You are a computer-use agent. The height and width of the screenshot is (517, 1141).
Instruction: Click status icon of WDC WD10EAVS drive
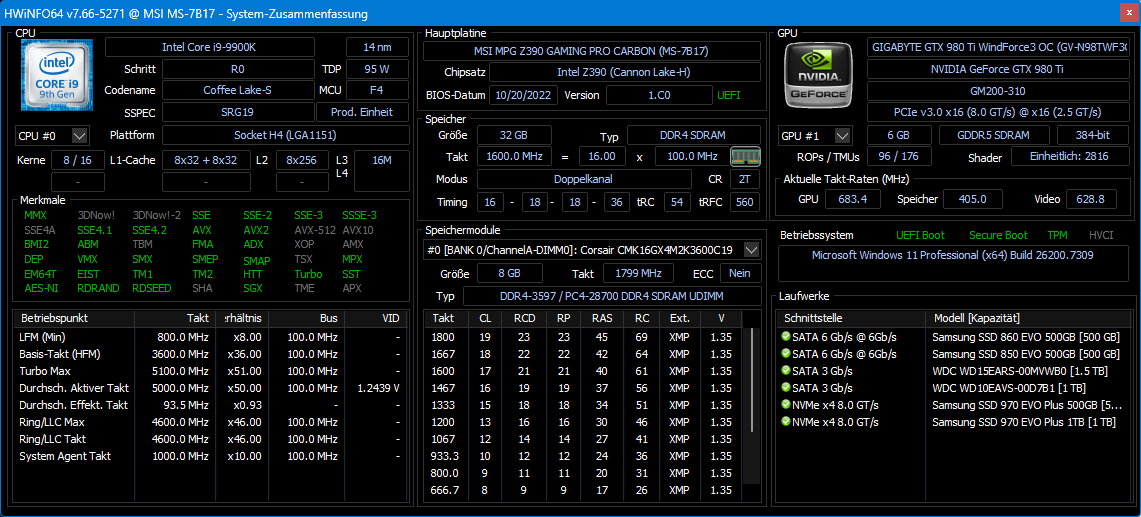pyautogui.click(x=786, y=388)
